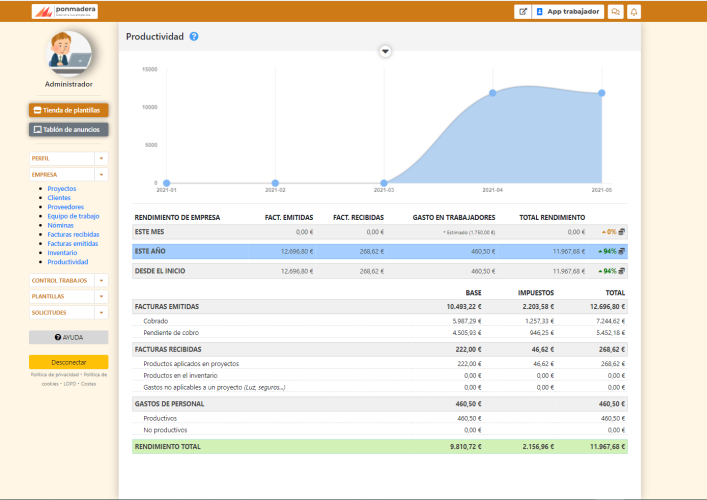Click the edit/compose icon in the header
Image resolution: width=707 pixels, height=500 pixels.
click(522, 12)
